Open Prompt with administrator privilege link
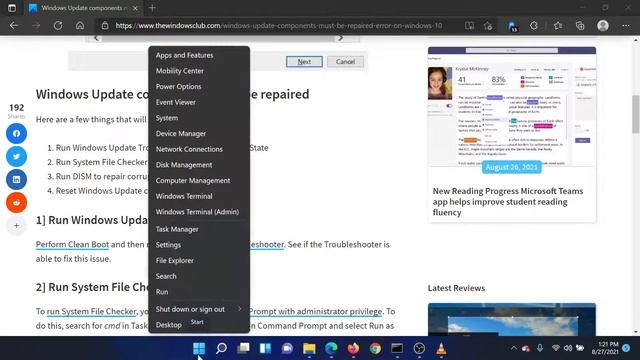This screenshot has height=360, width=640. click(315, 311)
